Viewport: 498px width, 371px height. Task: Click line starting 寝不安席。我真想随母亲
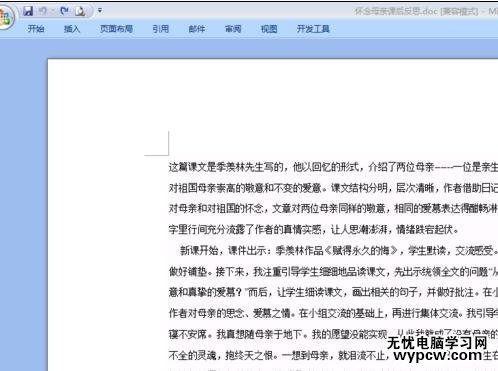(x=333, y=334)
